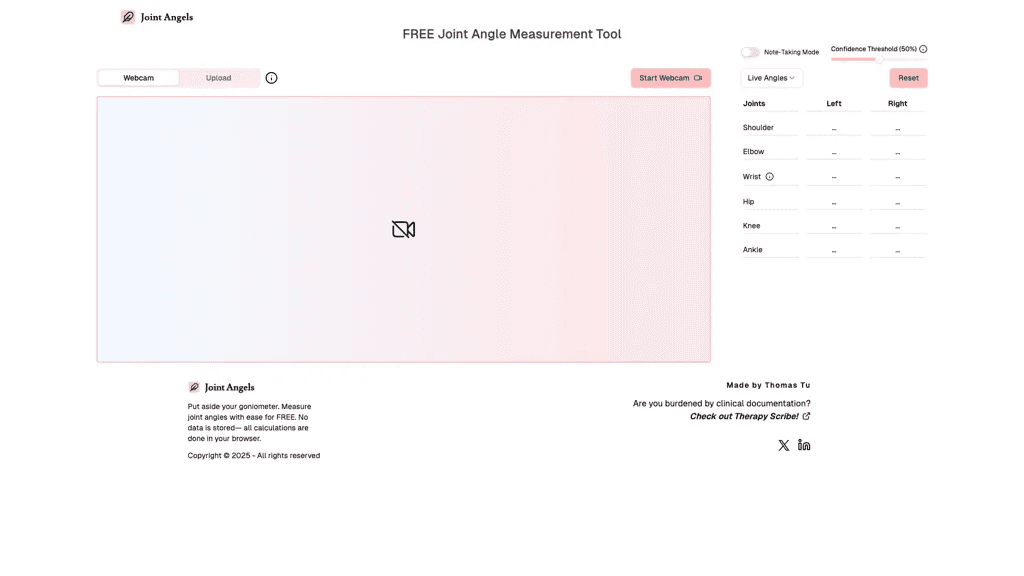The image size is (1024, 576).
Task: Switch to the Upload tab
Action: [219, 78]
